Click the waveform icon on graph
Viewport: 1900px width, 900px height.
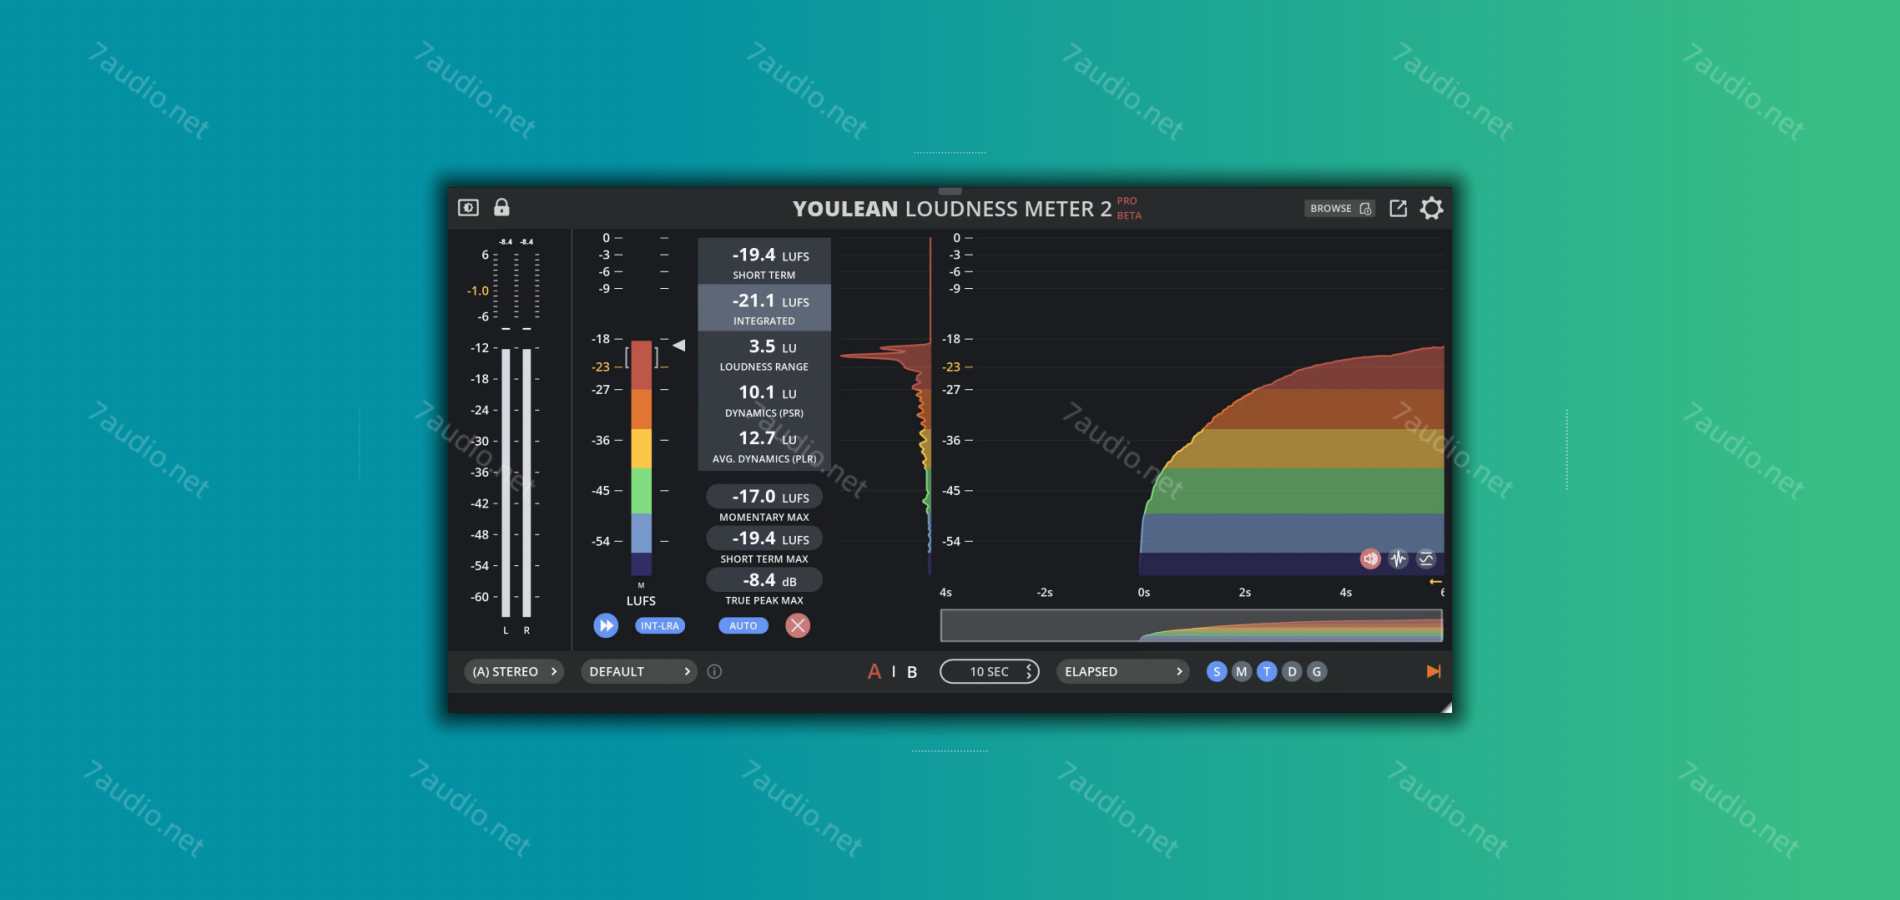pos(1398,559)
